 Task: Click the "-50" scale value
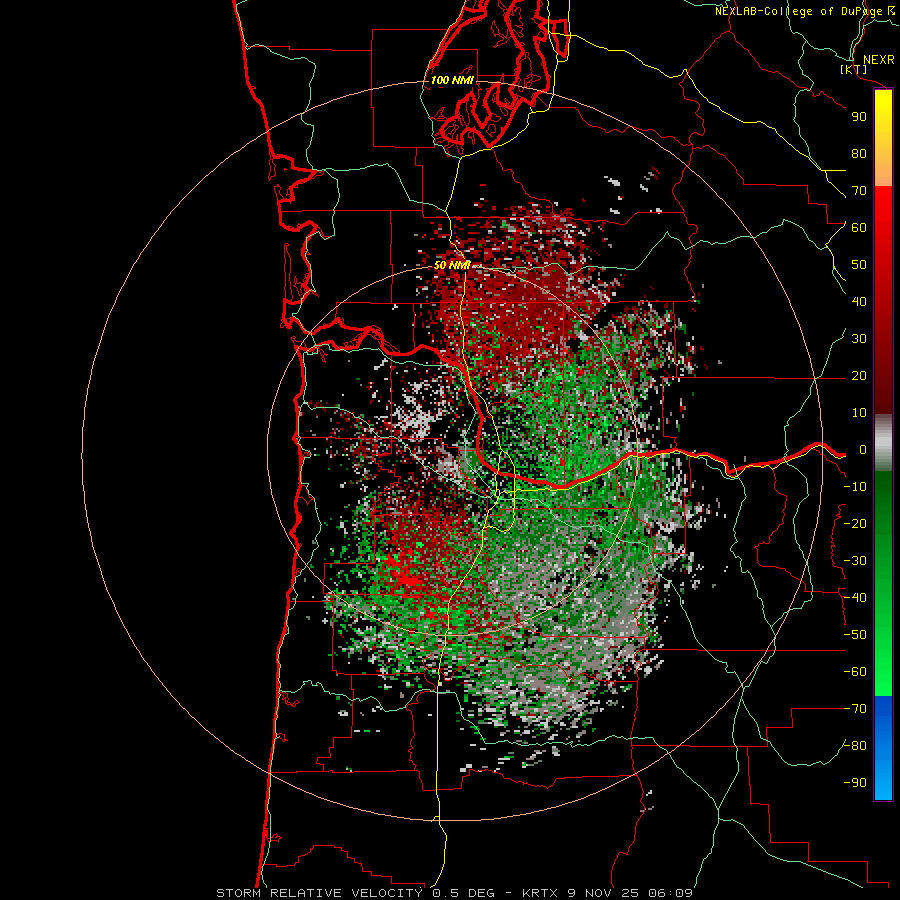click(855, 635)
